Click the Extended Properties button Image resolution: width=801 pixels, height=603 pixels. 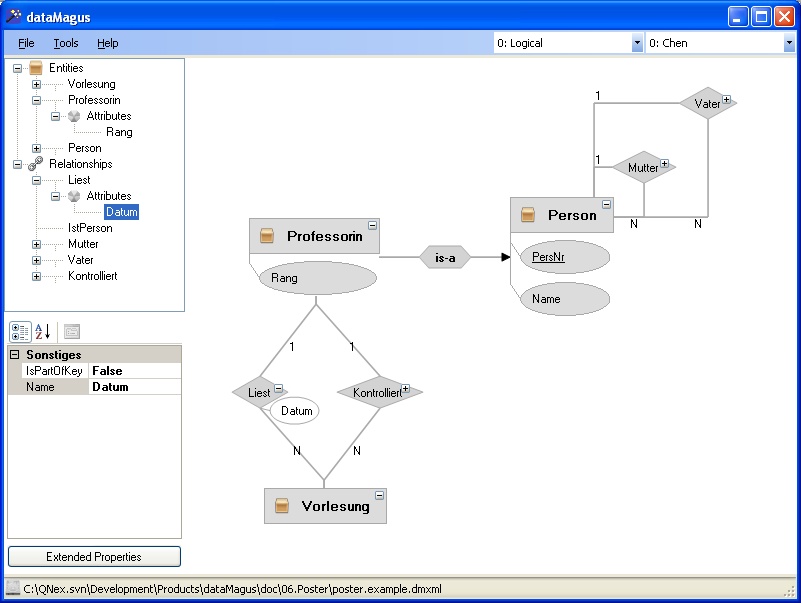click(94, 556)
